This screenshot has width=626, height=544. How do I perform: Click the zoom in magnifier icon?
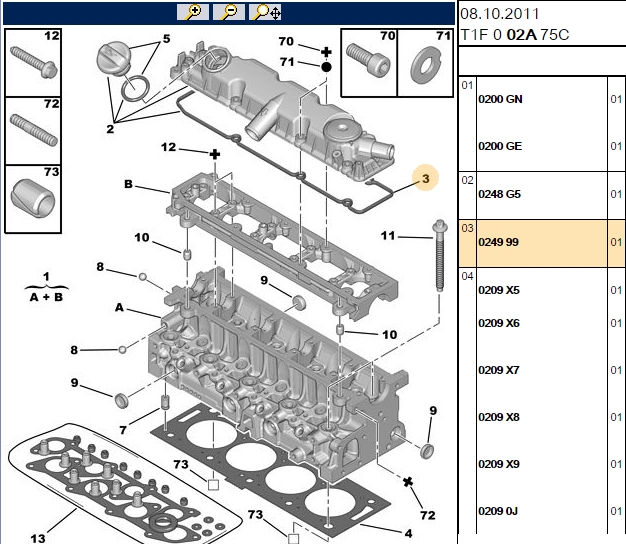point(193,12)
